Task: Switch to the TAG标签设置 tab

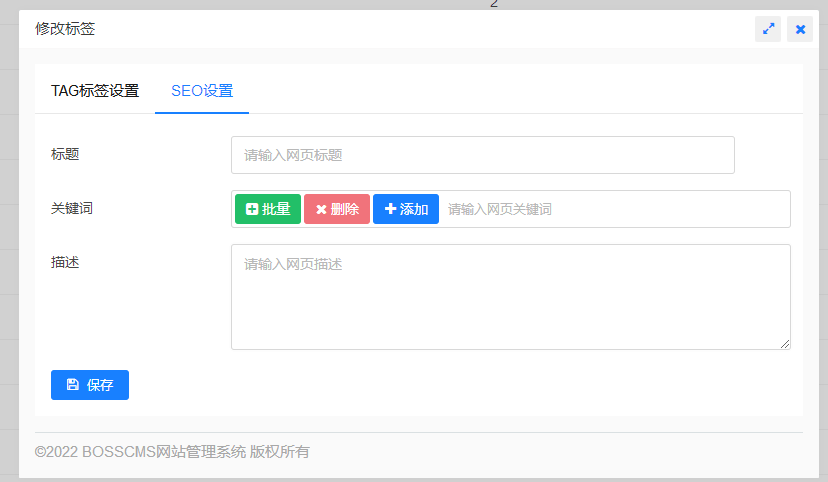Action: [95, 91]
